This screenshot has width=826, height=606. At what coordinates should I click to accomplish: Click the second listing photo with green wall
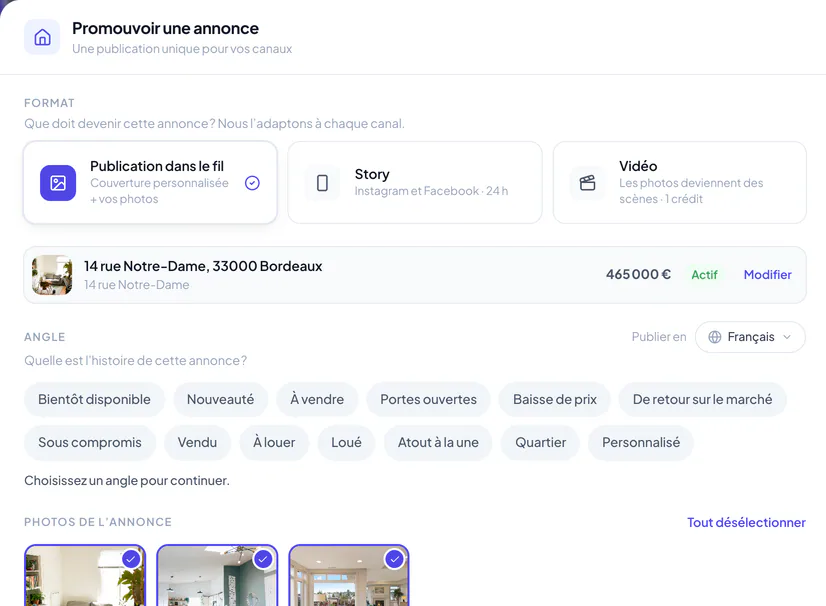click(217, 575)
